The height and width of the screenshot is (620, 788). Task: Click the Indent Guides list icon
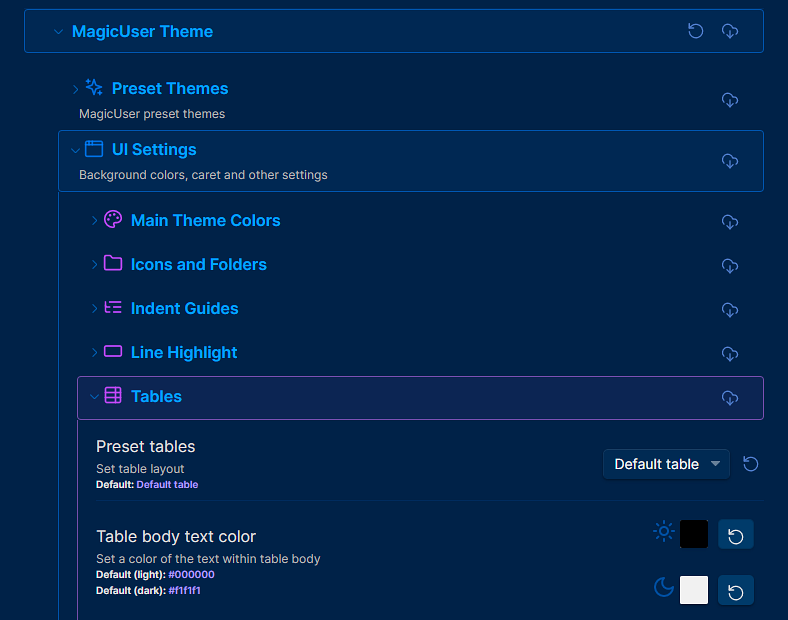(x=113, y=307)
